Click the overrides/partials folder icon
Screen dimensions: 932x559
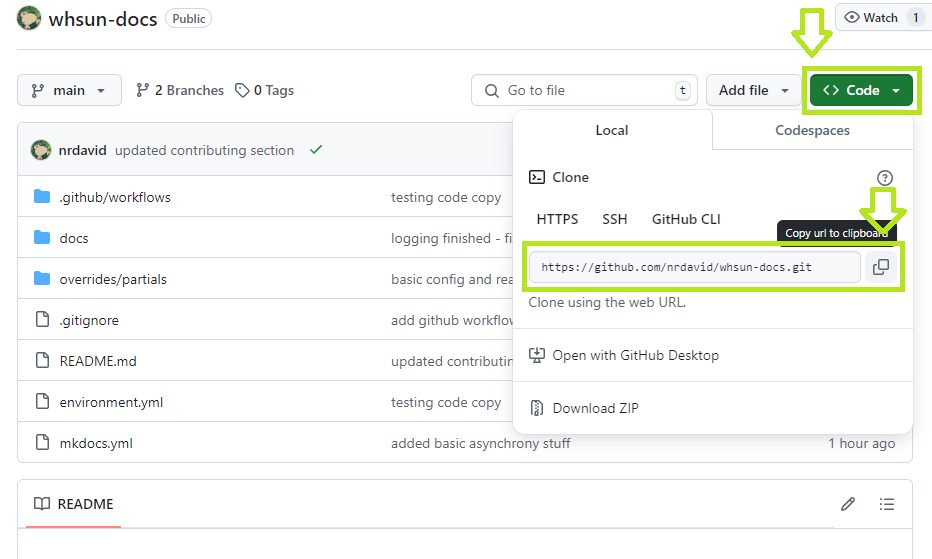(x=42, y=279)
